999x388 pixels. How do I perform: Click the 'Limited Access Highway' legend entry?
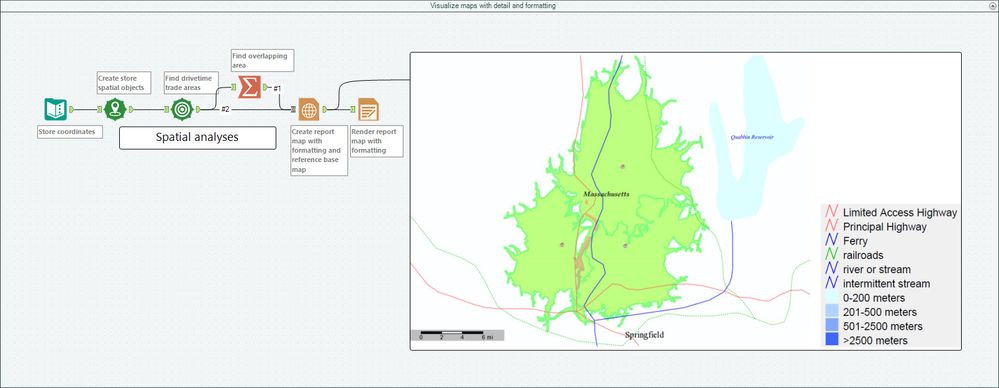[x=892, y=213]
